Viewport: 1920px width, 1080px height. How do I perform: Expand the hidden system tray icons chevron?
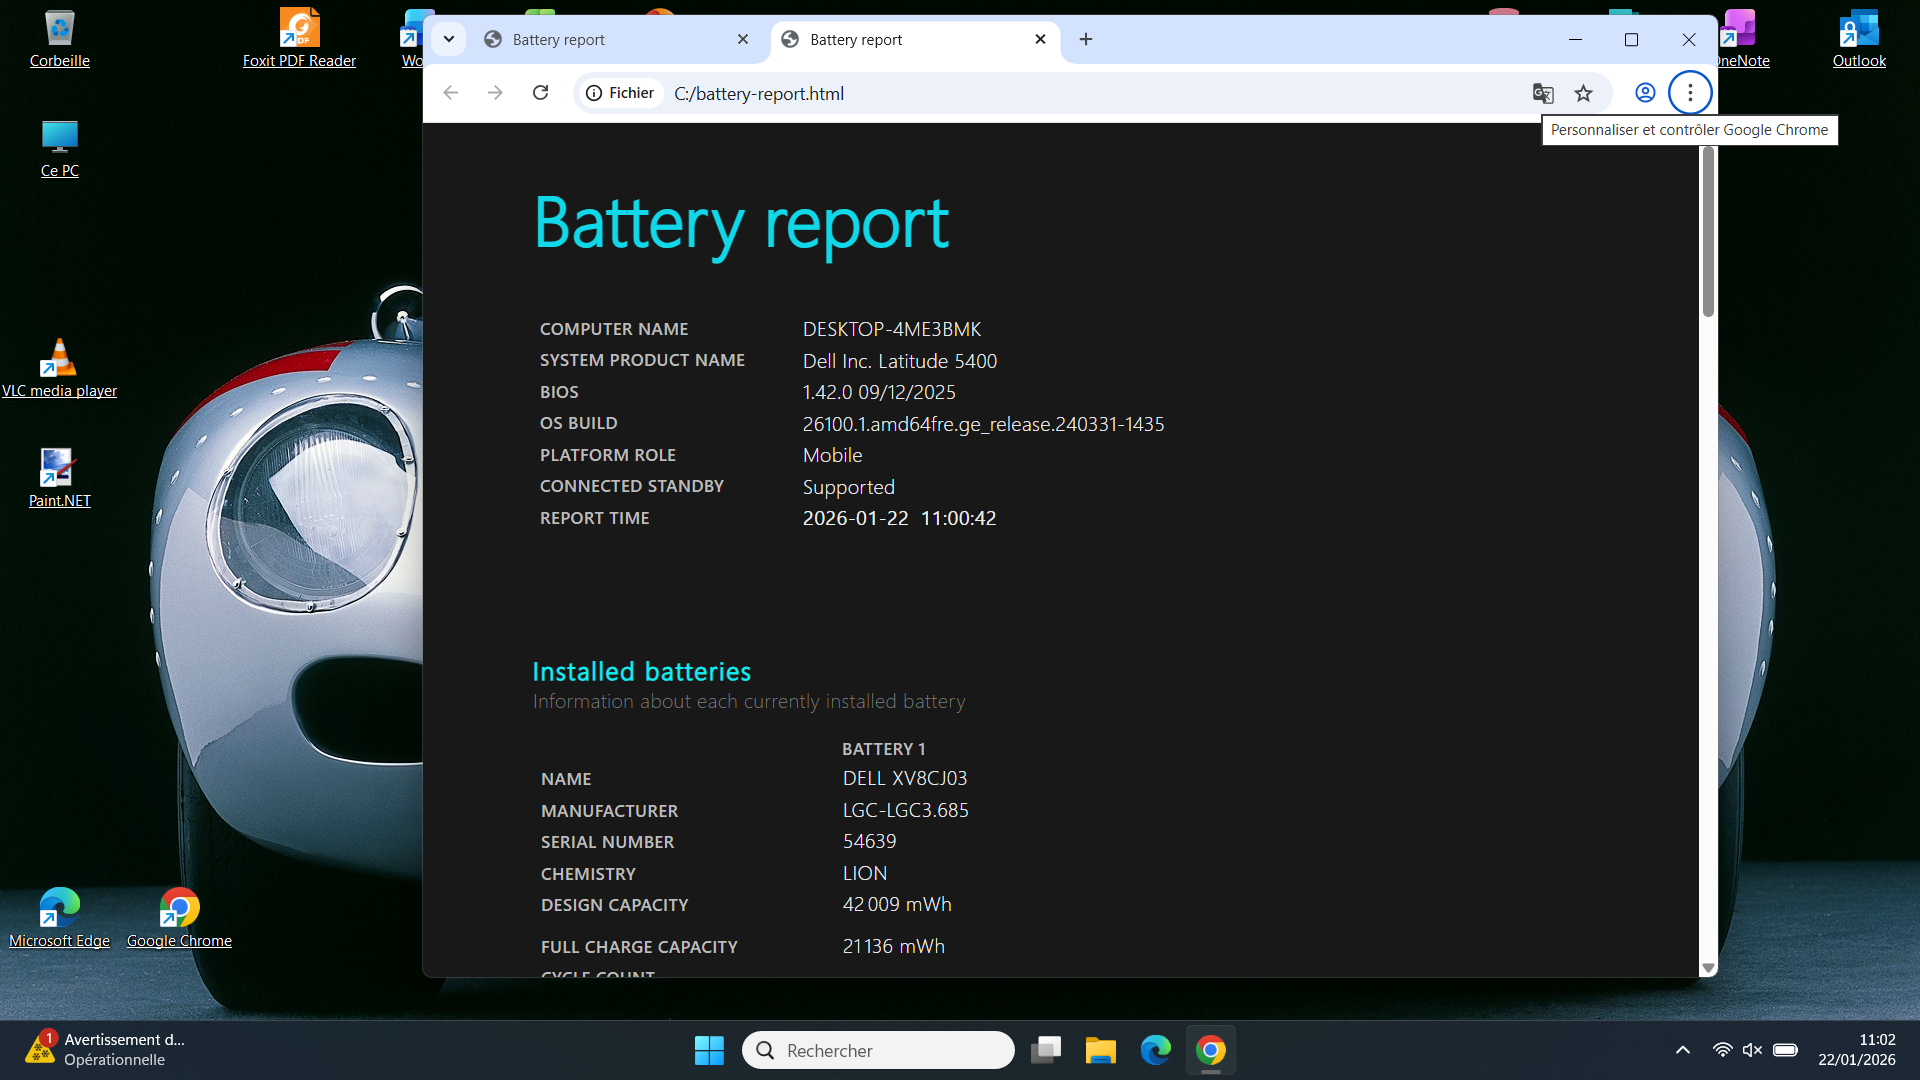click(x=1683, y=1050)
